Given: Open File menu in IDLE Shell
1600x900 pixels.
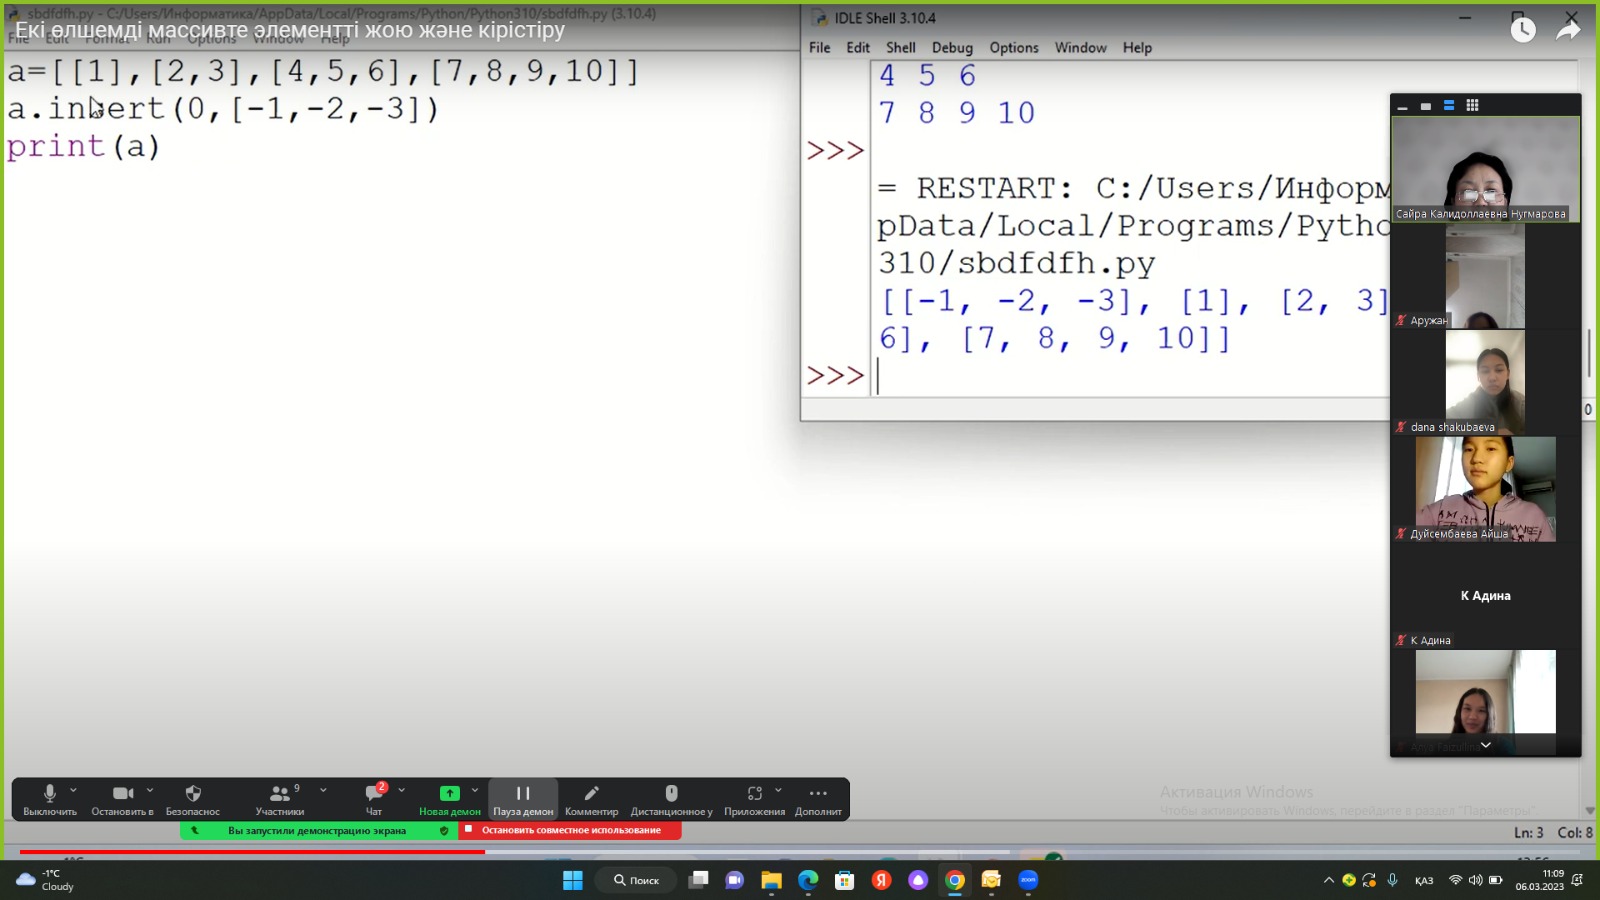Looking at the screenshot, I should 819,47.
